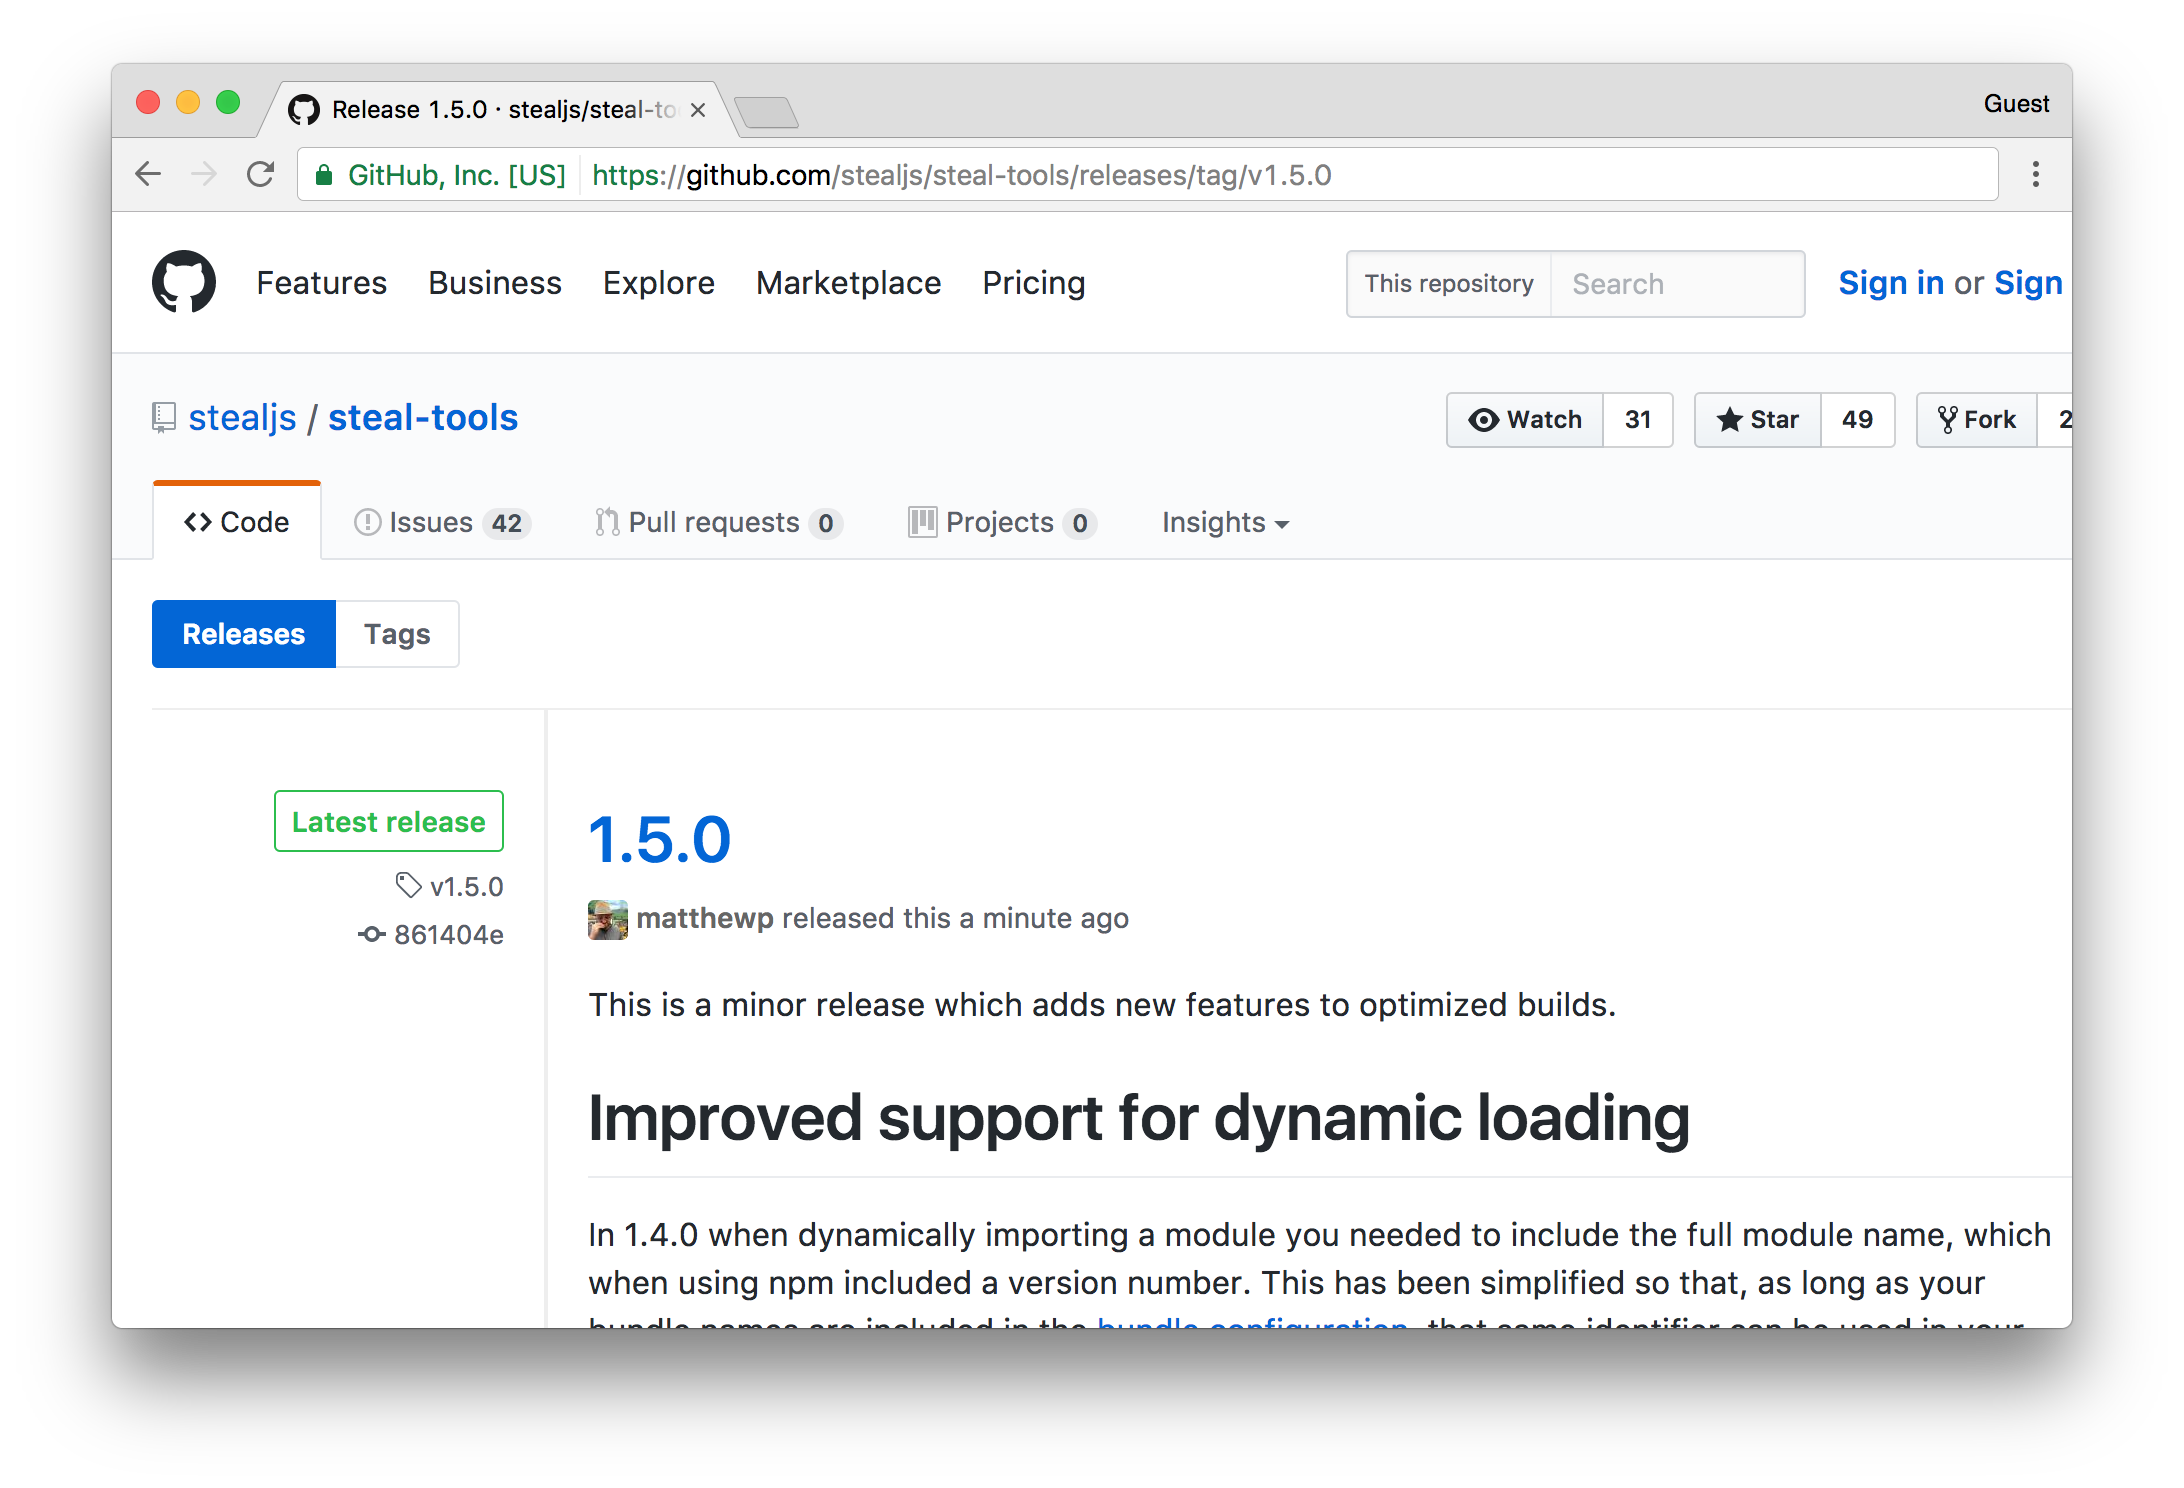Viewport: 2184px width, 1488px height.
Task: Click the minor release description sentence
Action: pos(1102,1004)
